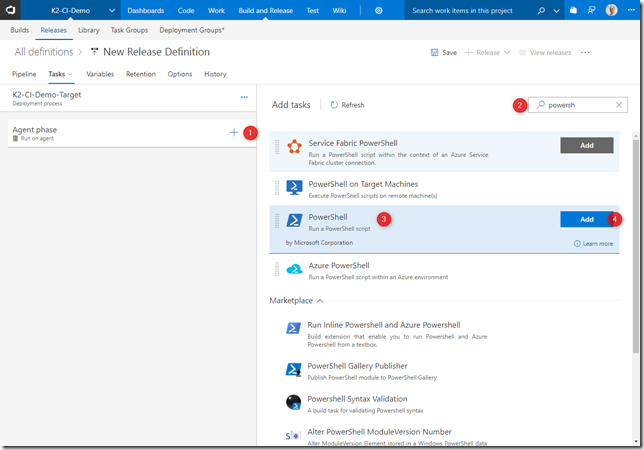This screenshot has height=450, width=644.
Task: Open the Code menu
Action: [x=186, y=11]
